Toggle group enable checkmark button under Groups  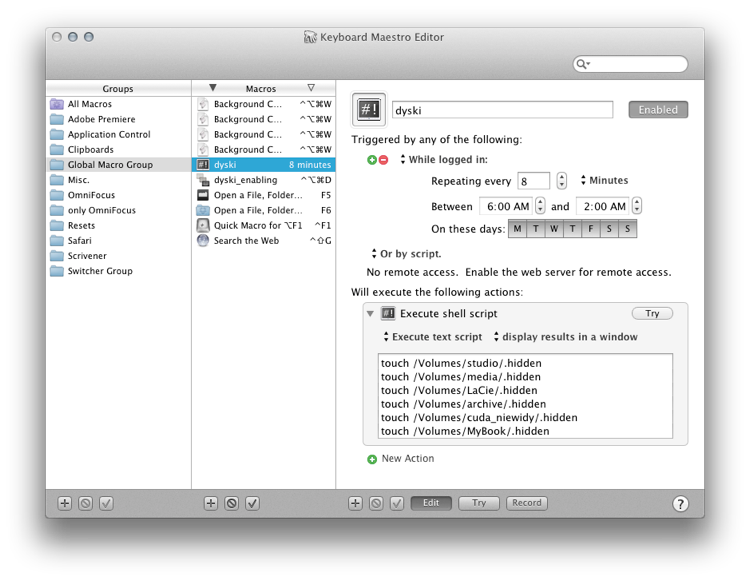(106, 503)
